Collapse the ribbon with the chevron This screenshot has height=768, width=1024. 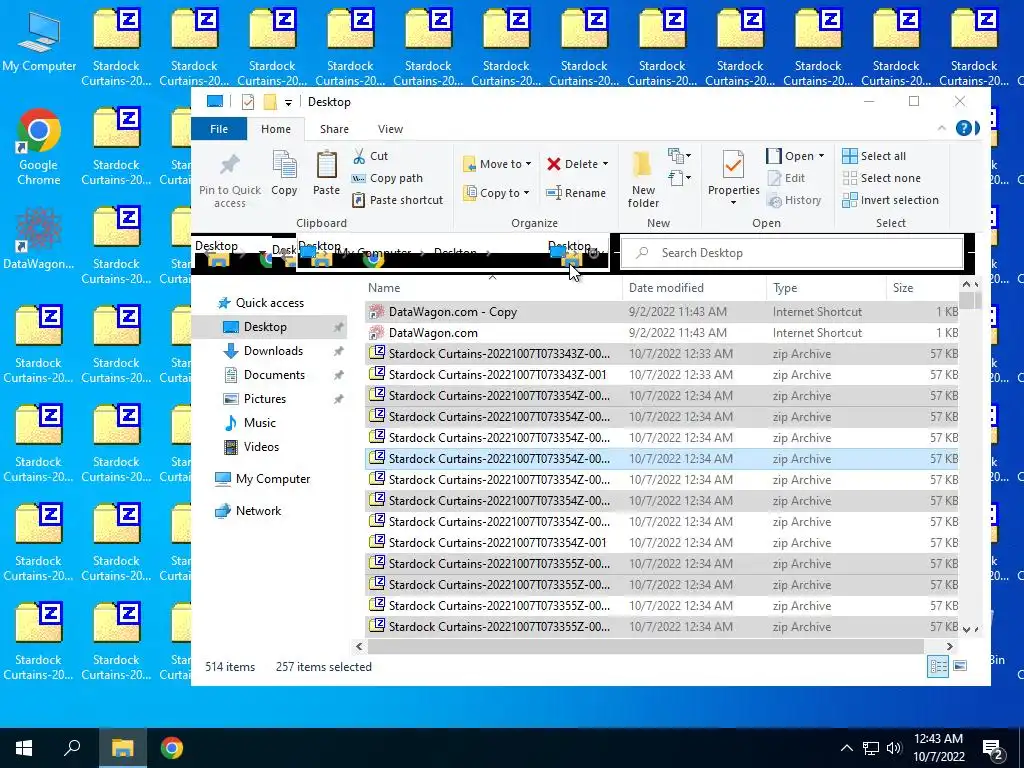[x=941, y=128]
